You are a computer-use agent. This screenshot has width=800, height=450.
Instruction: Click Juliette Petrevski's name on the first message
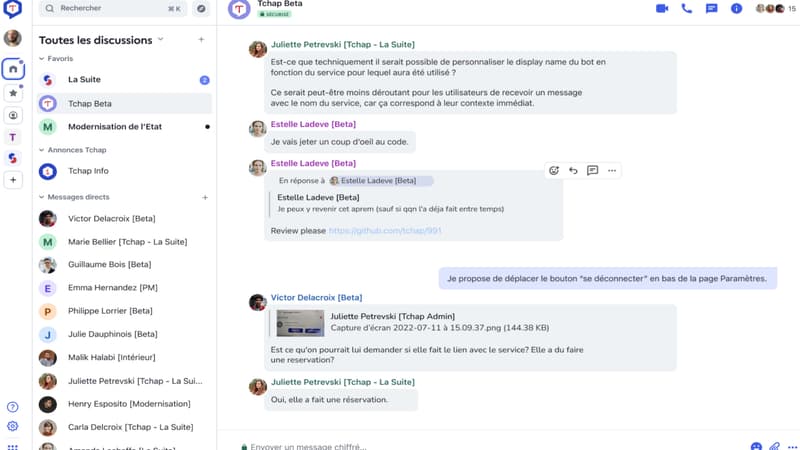[343, 44]
